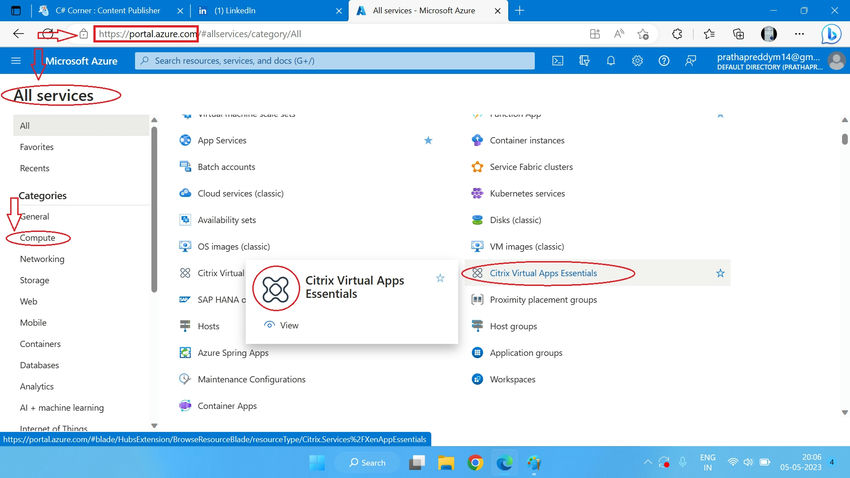Click the Maintenance Configurations icon
Screen dimensions: 850x478
tap(185, 379)
